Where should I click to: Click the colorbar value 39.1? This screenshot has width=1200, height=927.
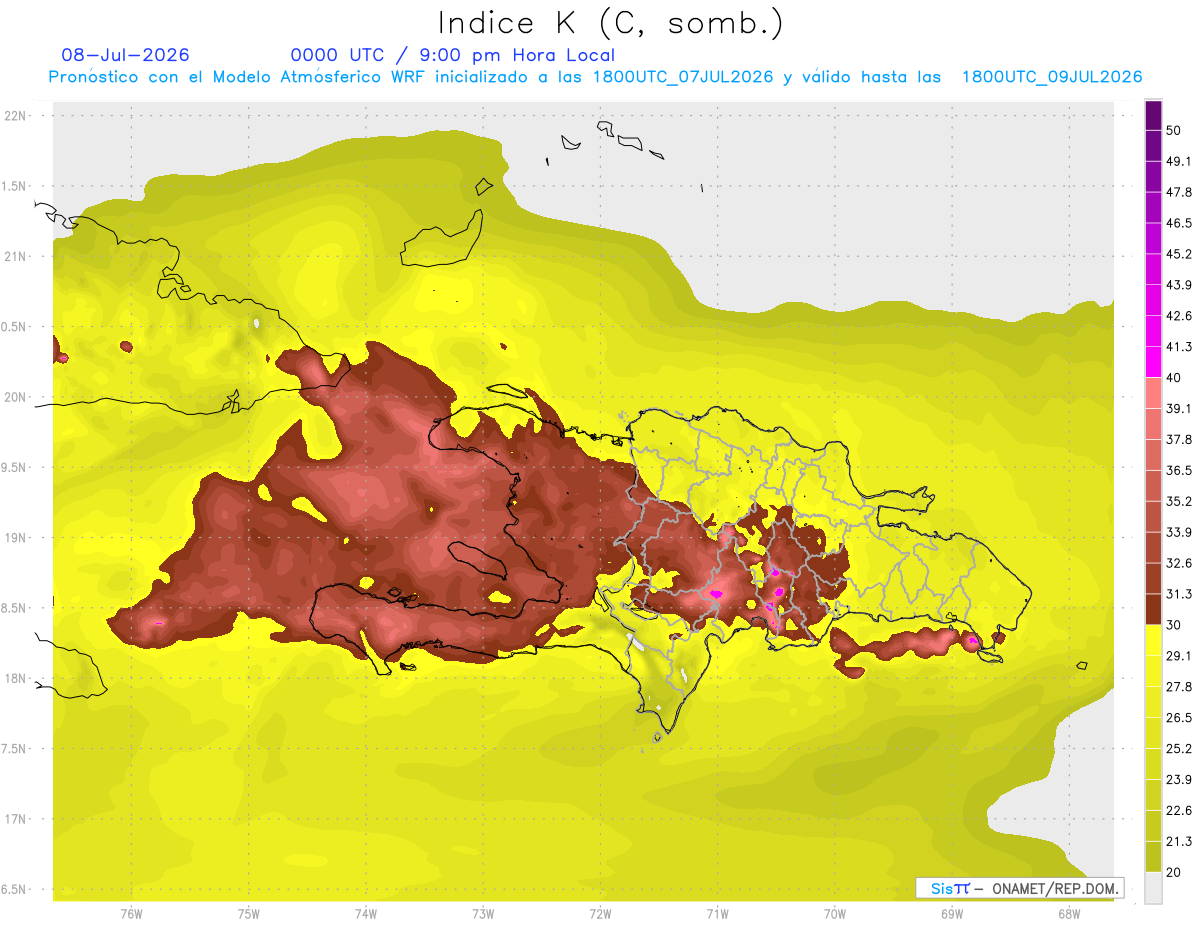[1178, 409]
